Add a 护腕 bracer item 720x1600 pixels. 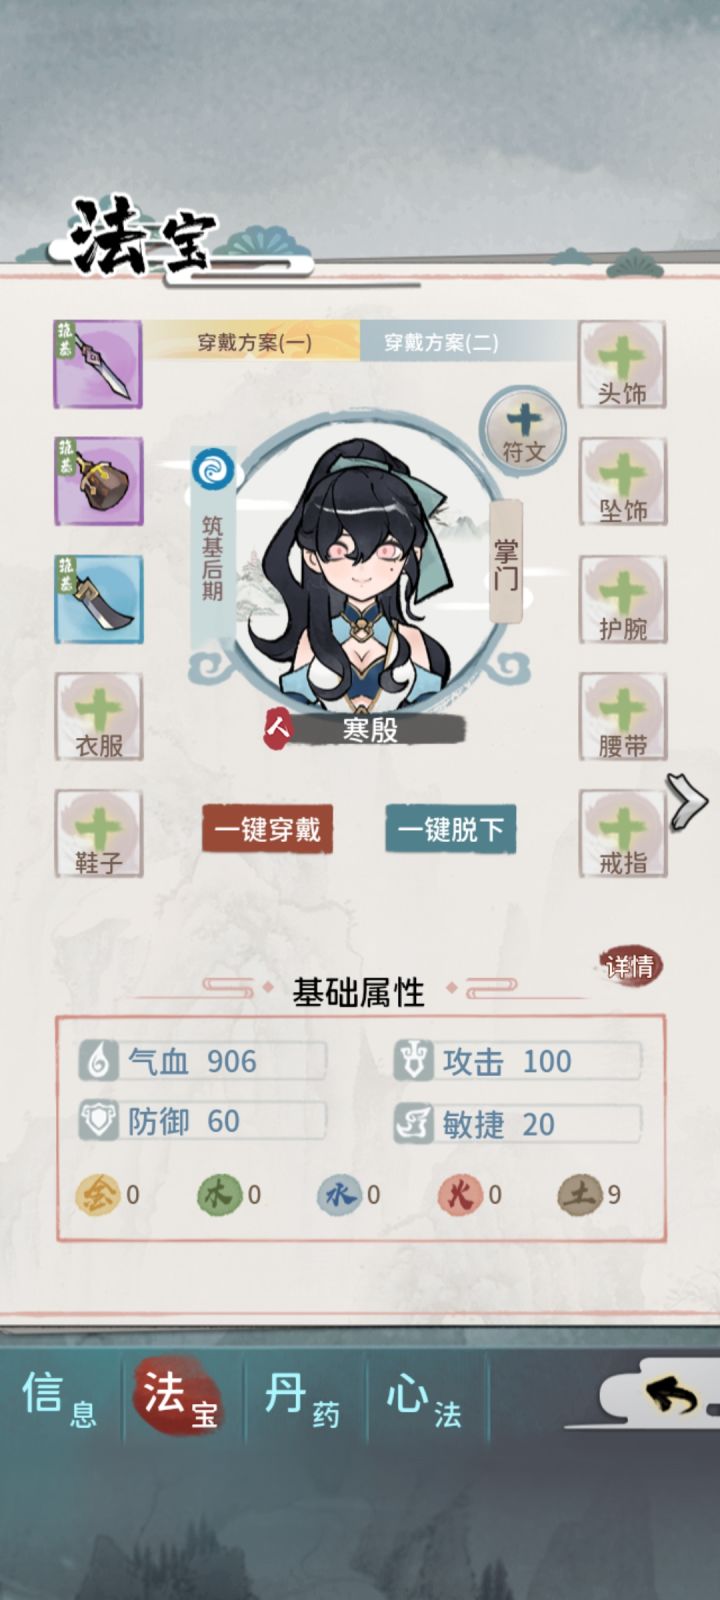622,599
